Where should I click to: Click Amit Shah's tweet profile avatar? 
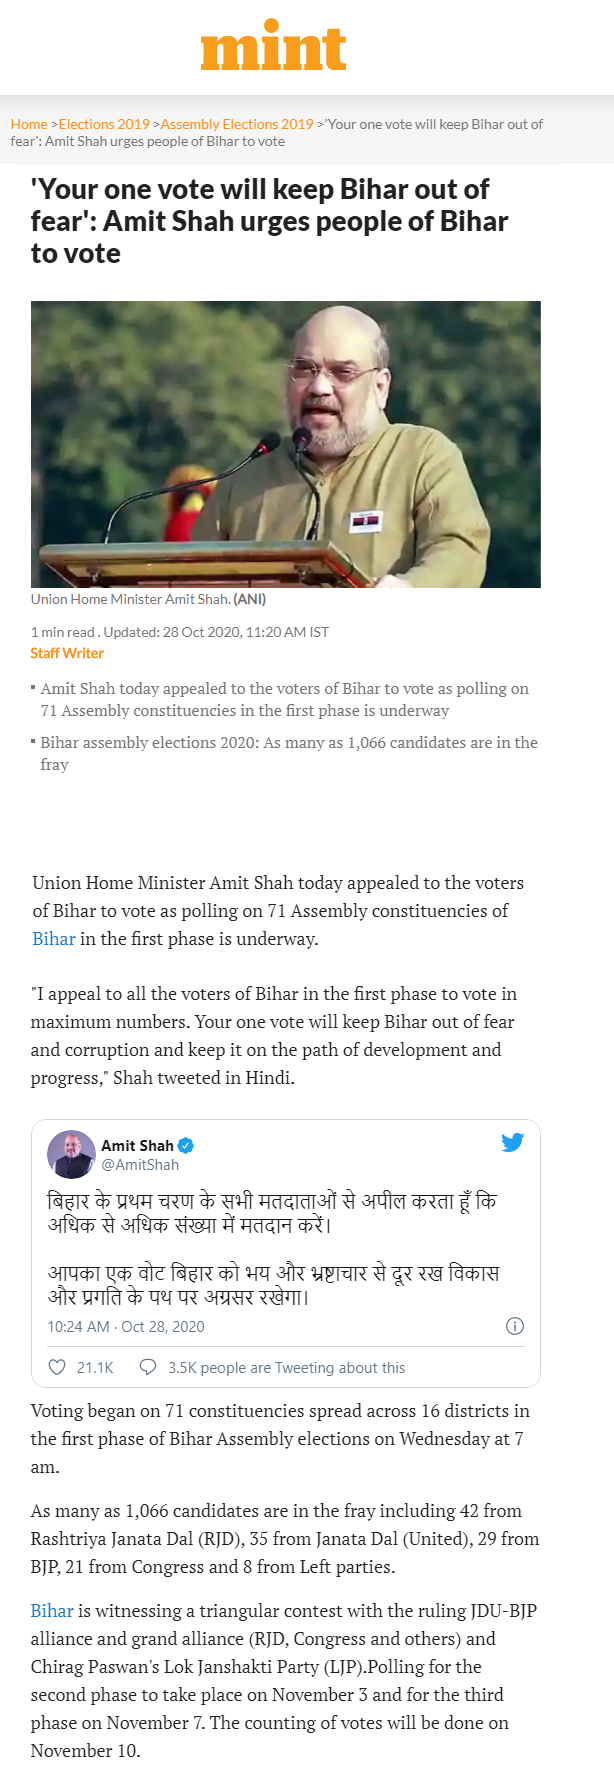click(71, 1155)
